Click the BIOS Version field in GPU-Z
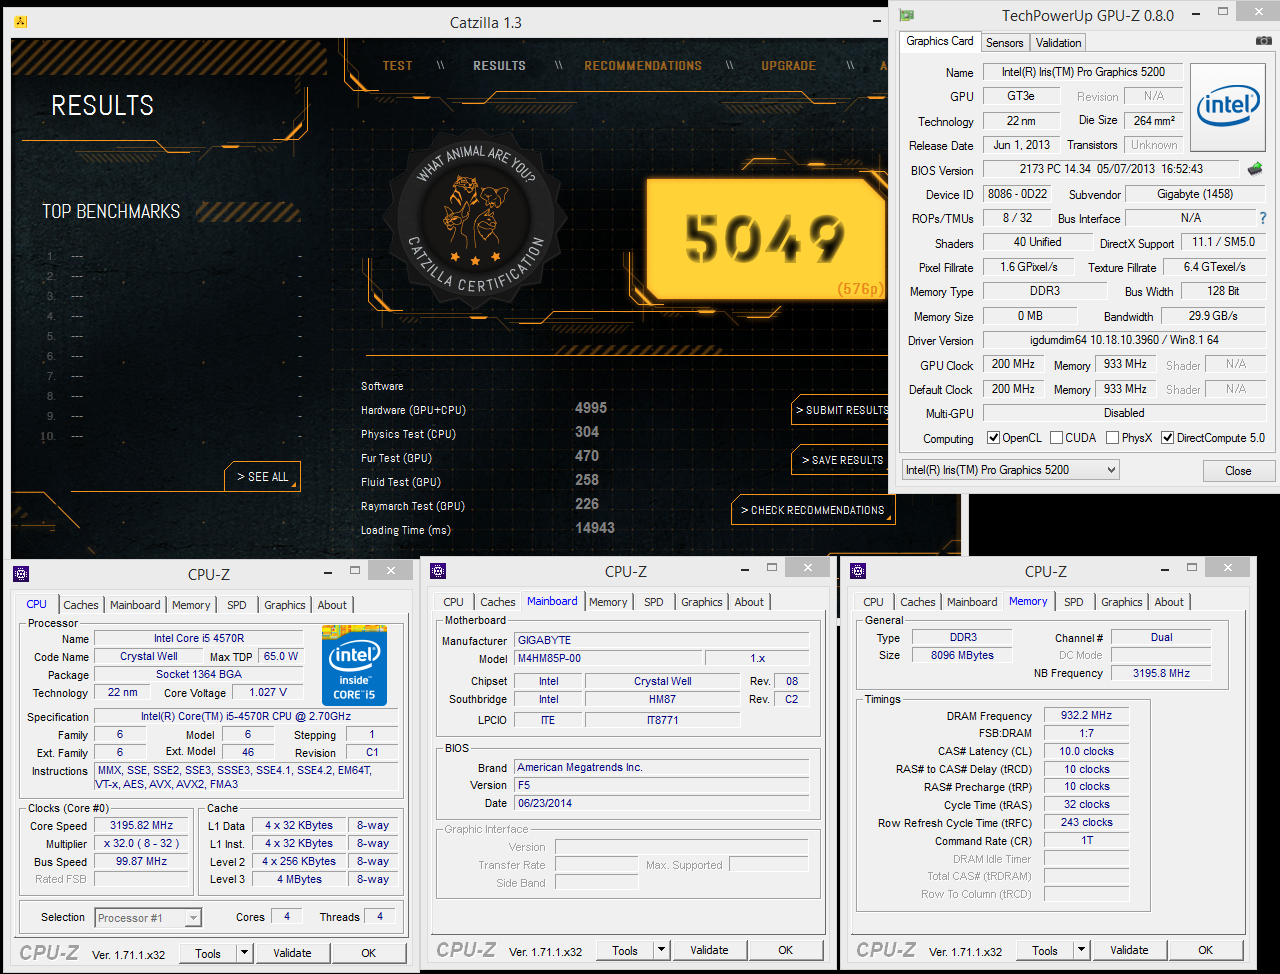 1111,170
